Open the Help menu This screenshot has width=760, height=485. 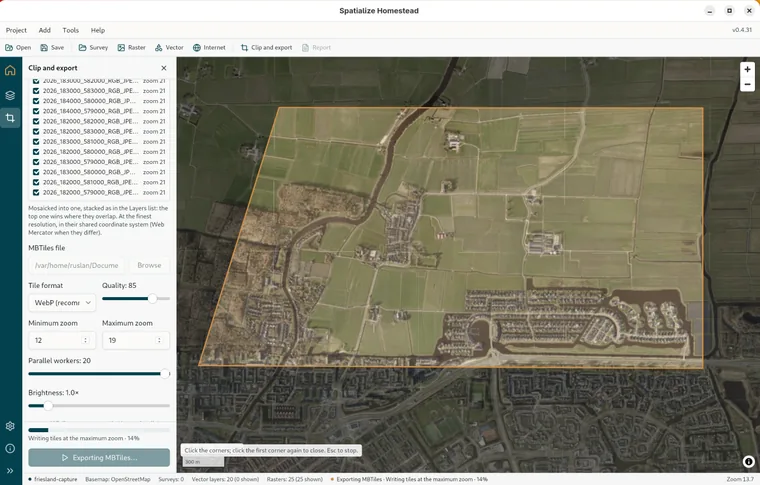point(97,30)
